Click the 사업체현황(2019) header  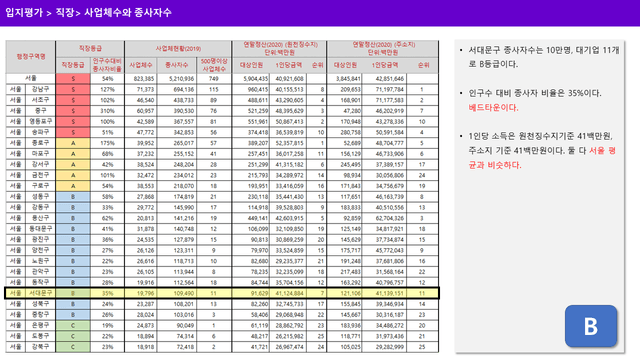point(178,49)
